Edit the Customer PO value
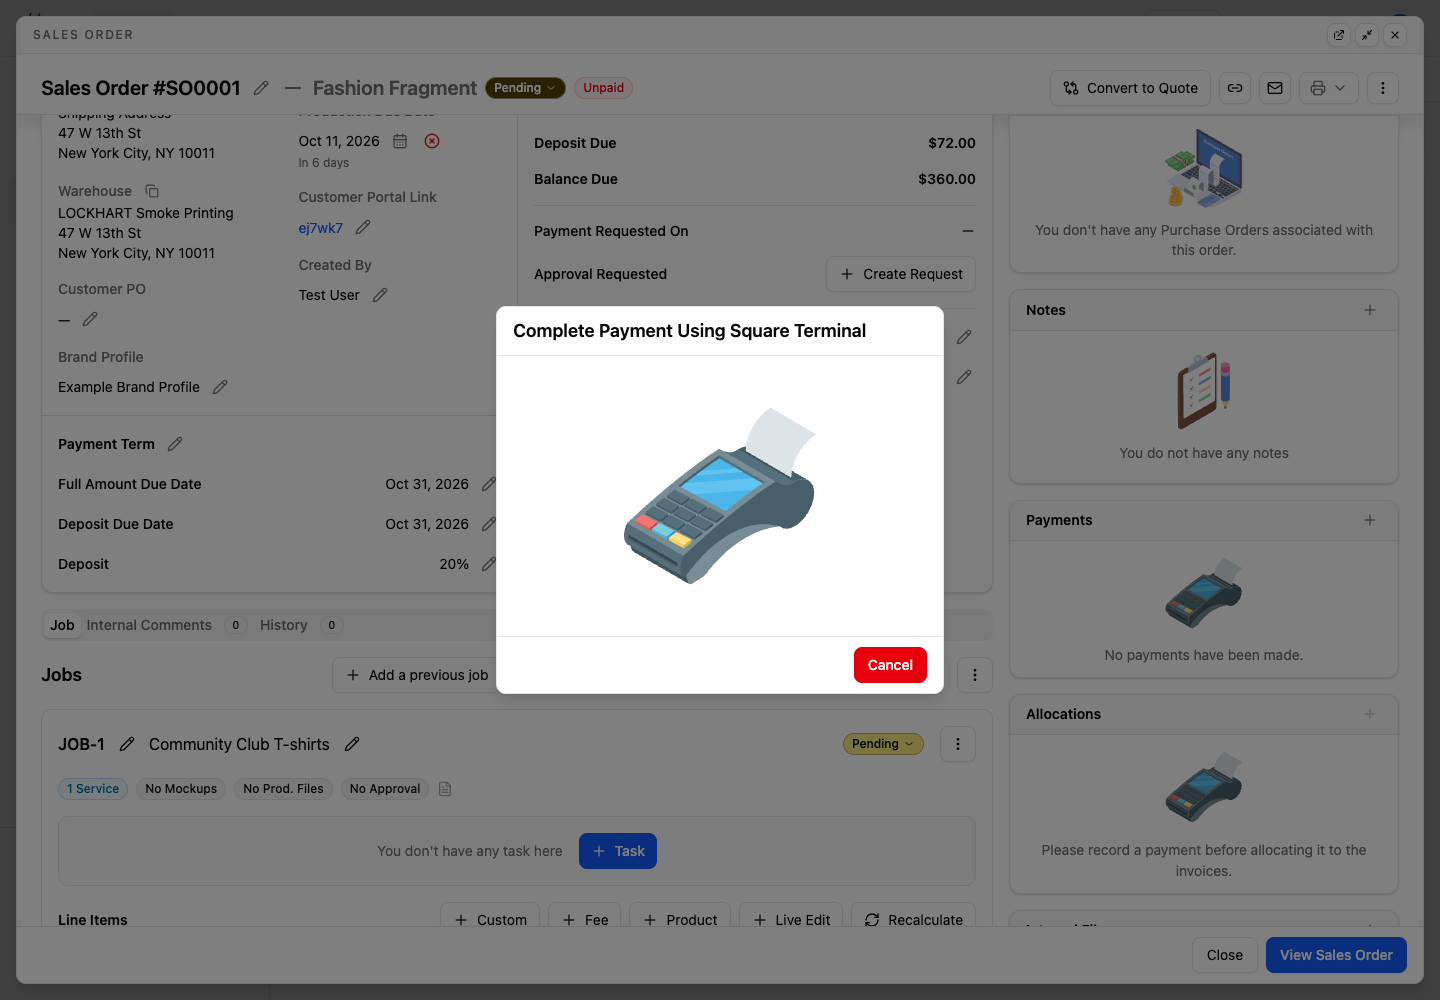This screenshot has width=1440, height=1000. 90,319
